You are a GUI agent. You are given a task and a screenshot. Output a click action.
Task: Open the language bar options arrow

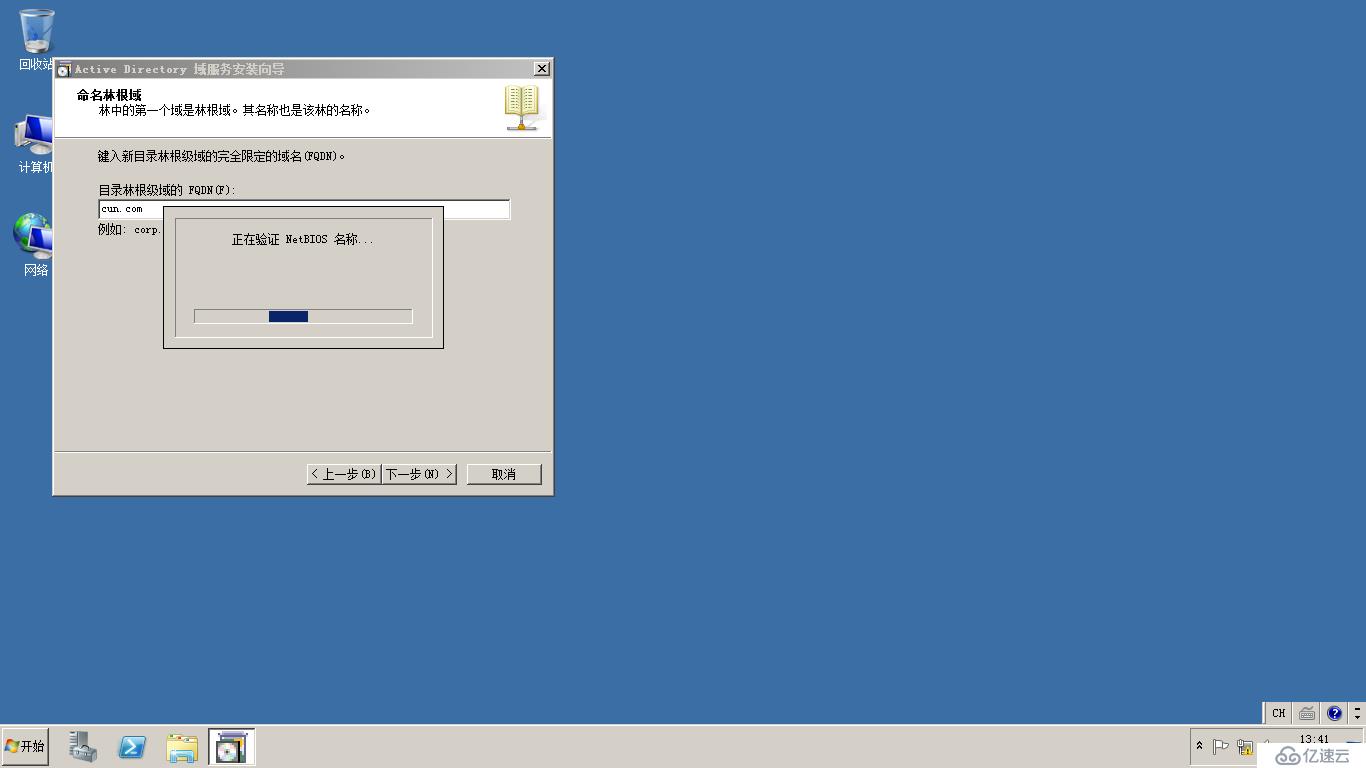tap(1357, 713)
